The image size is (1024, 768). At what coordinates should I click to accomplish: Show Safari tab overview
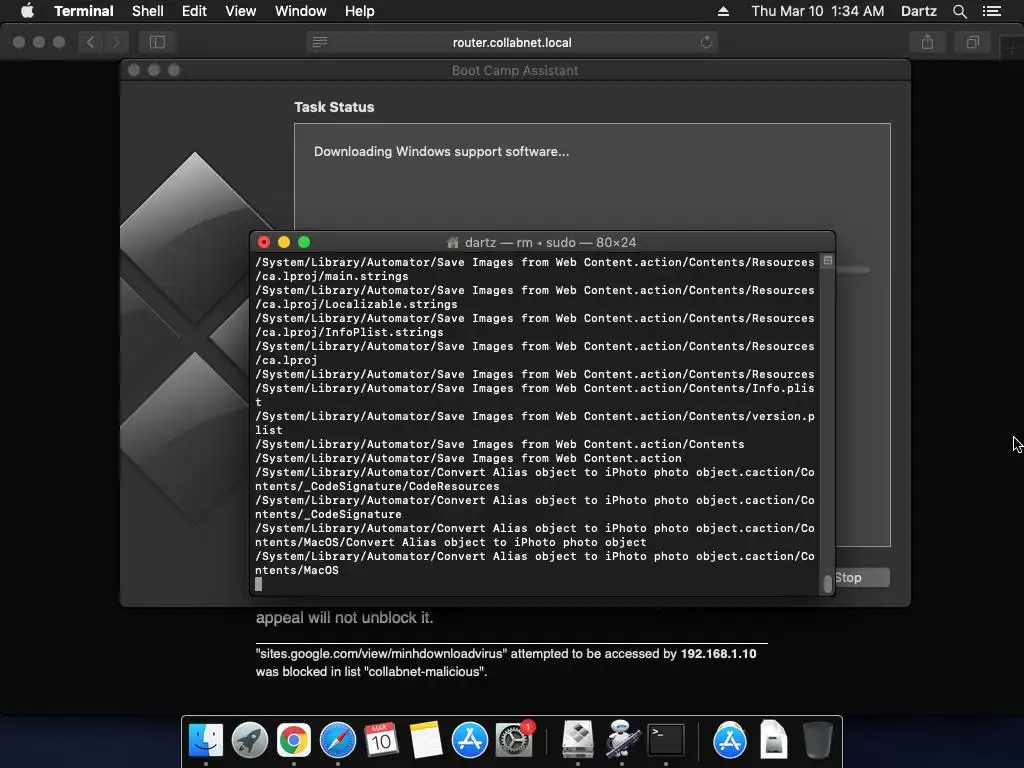(972, 42)
